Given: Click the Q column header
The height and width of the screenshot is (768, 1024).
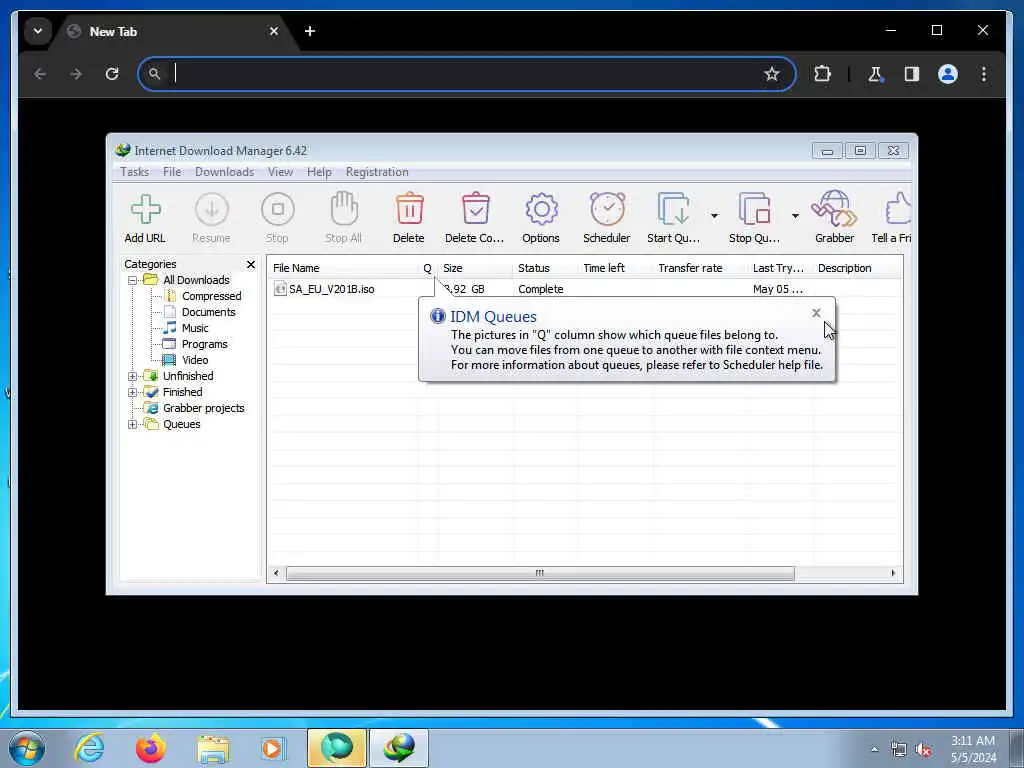Looking at the screenshot, I should click(428, 268).
